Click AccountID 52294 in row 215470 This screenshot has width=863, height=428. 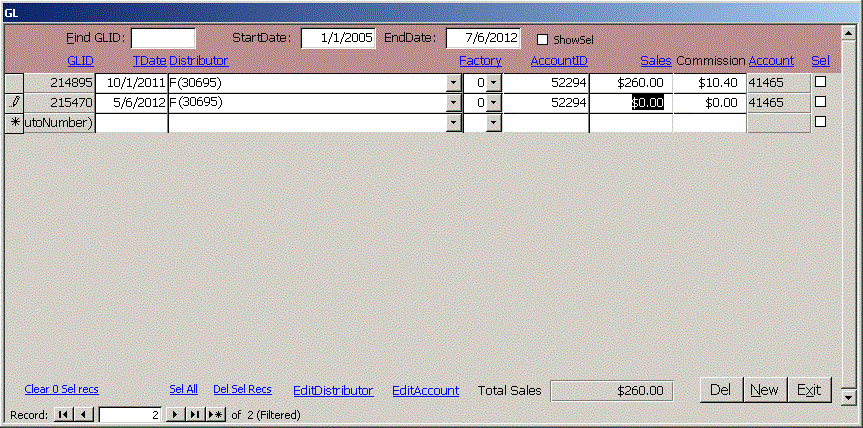pyautogui.click(x=546, y=102)
